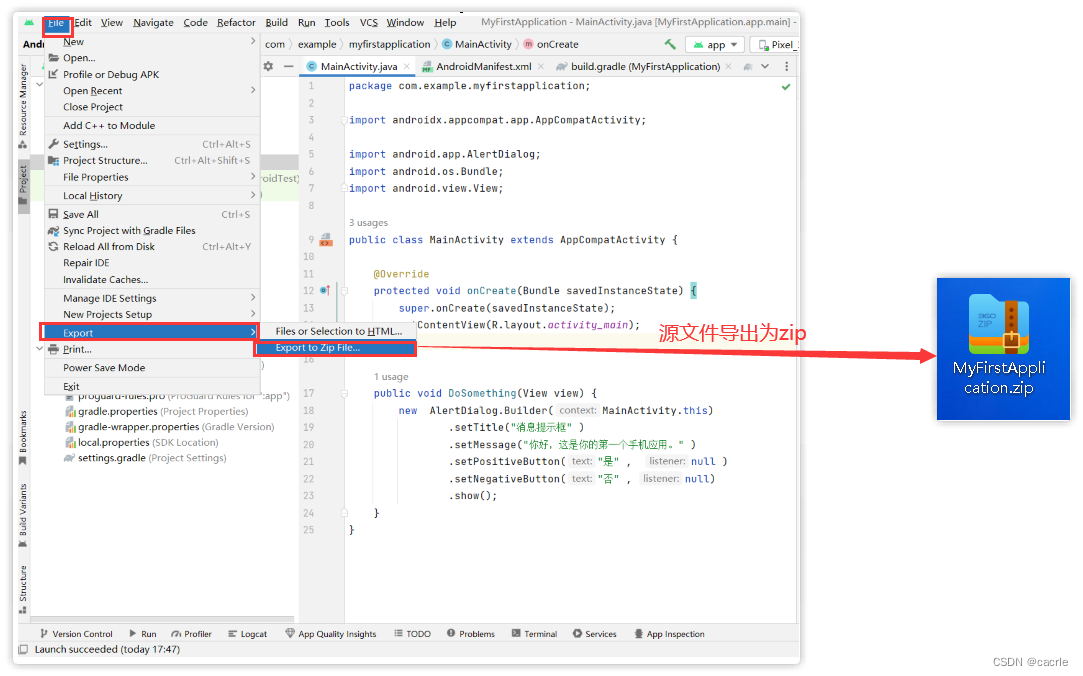
Task: Open the Logcat tool window
Action: click(x=247, y=634)
